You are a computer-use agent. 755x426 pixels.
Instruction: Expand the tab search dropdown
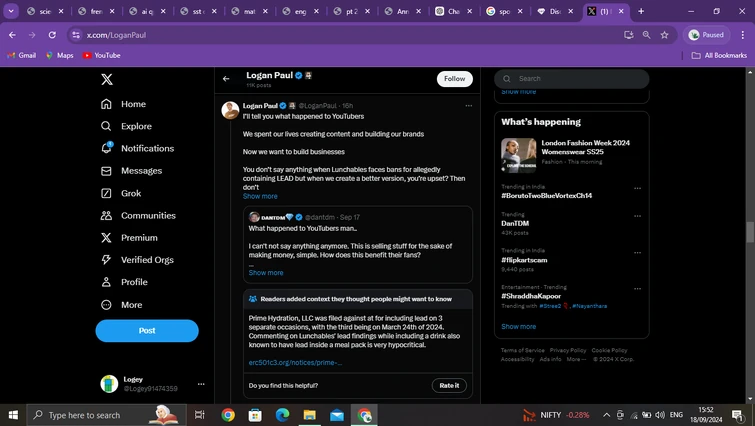11,11
